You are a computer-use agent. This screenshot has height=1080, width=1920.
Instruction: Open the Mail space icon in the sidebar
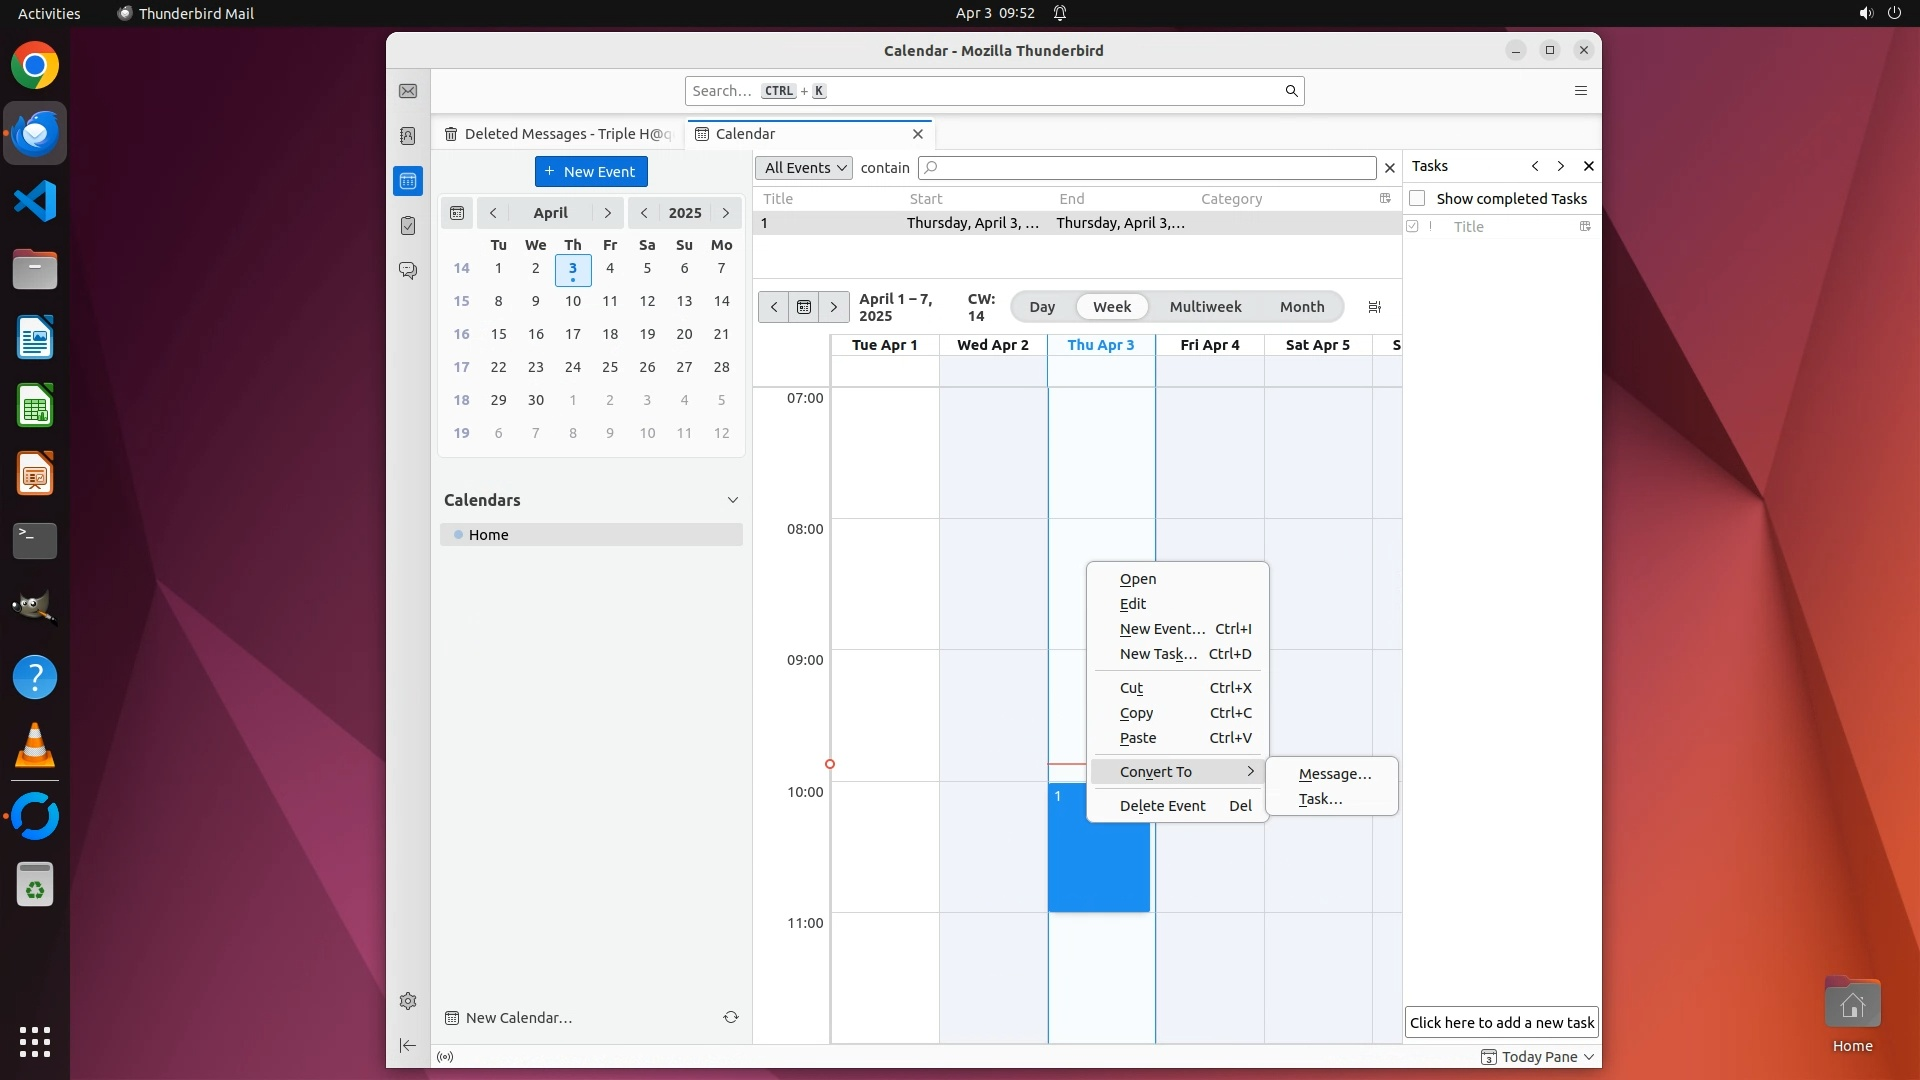tap(408, 91)
